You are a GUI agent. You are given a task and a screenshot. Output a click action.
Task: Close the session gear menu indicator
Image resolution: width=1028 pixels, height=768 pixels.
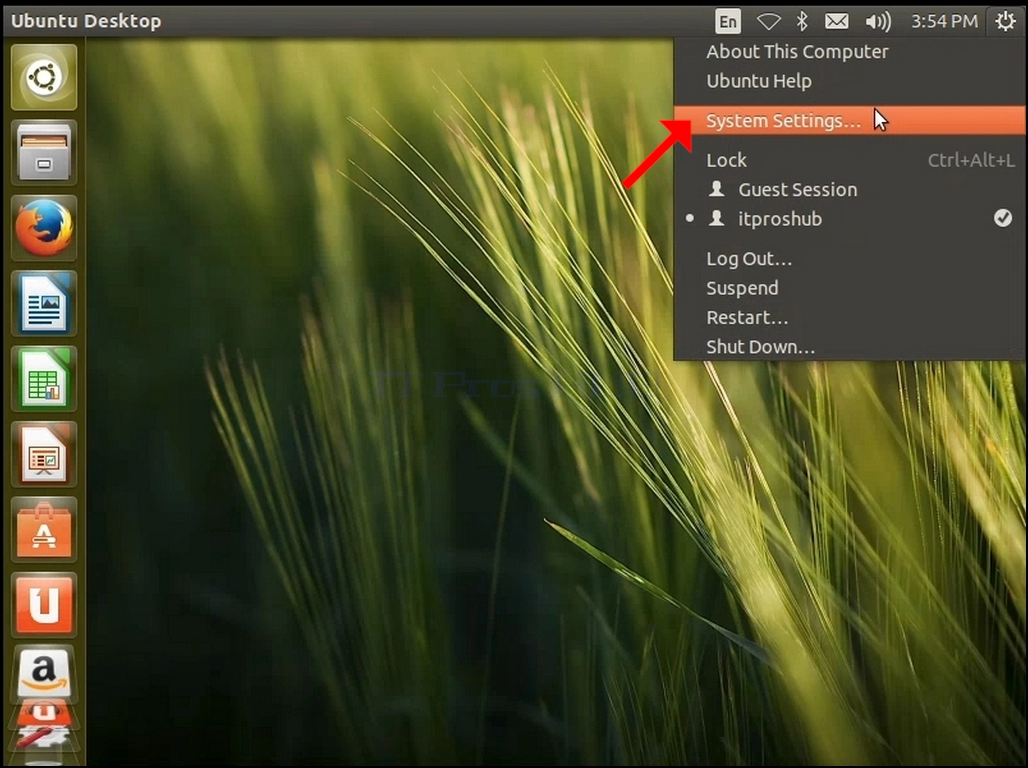click(x=1005, y=22)
